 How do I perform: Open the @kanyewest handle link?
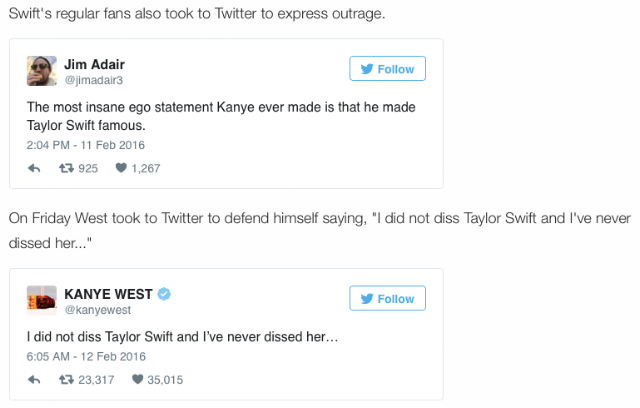pyautogui.click(x=98, y=310)
